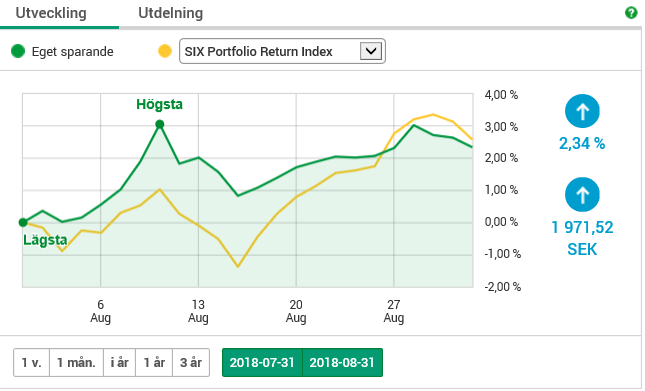Click the 2,34 % return value
645x391 pixels.
click(582, 143)
